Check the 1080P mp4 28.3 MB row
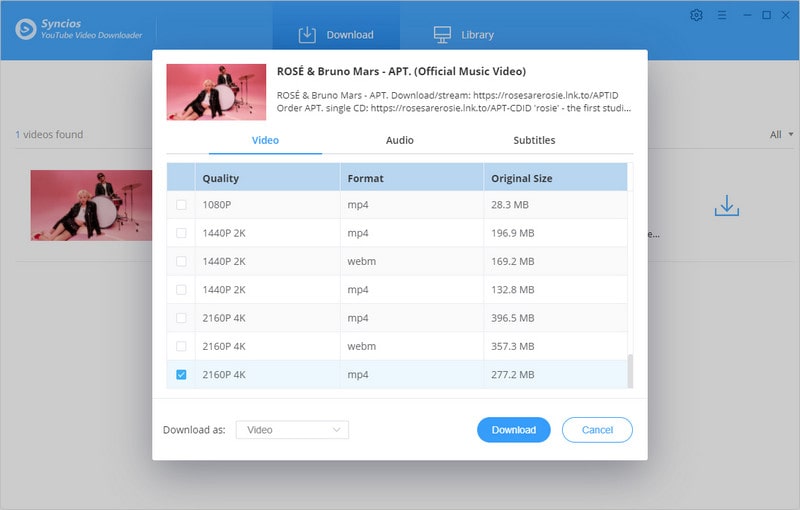Image resolution: width=800 pixels, height=510 pixels. point(181,205)
